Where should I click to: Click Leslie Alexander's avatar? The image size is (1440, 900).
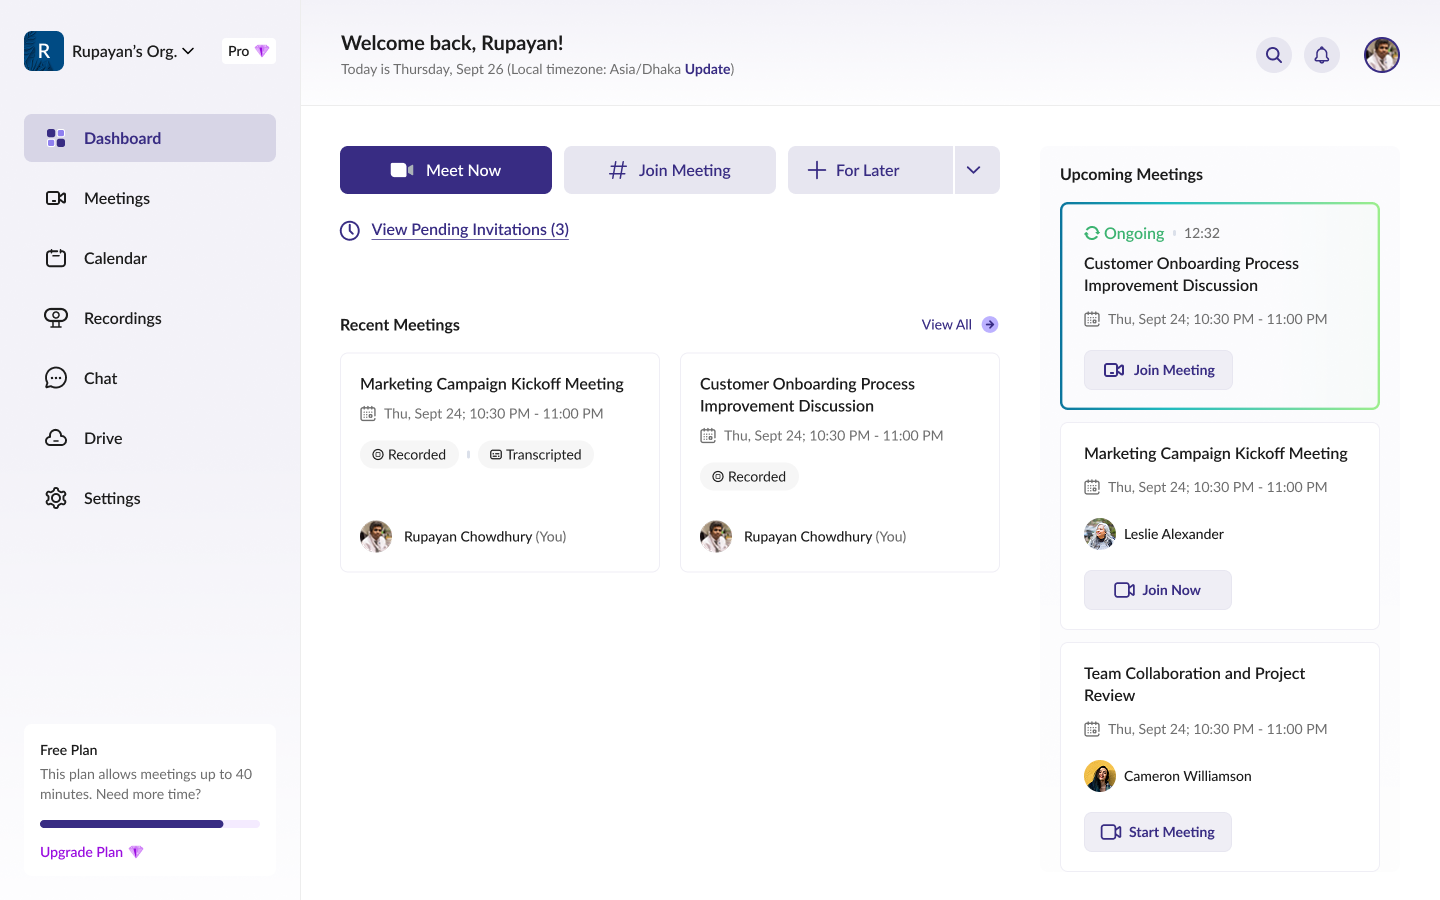(1100, 534)
